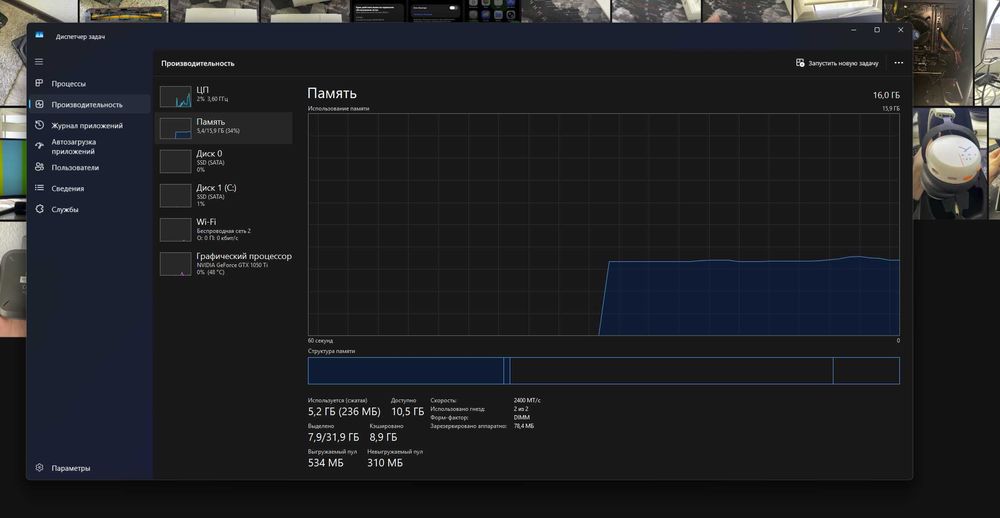
Task: Click the 2400 МТ/с speed value
Action: [x=527, y=401]
